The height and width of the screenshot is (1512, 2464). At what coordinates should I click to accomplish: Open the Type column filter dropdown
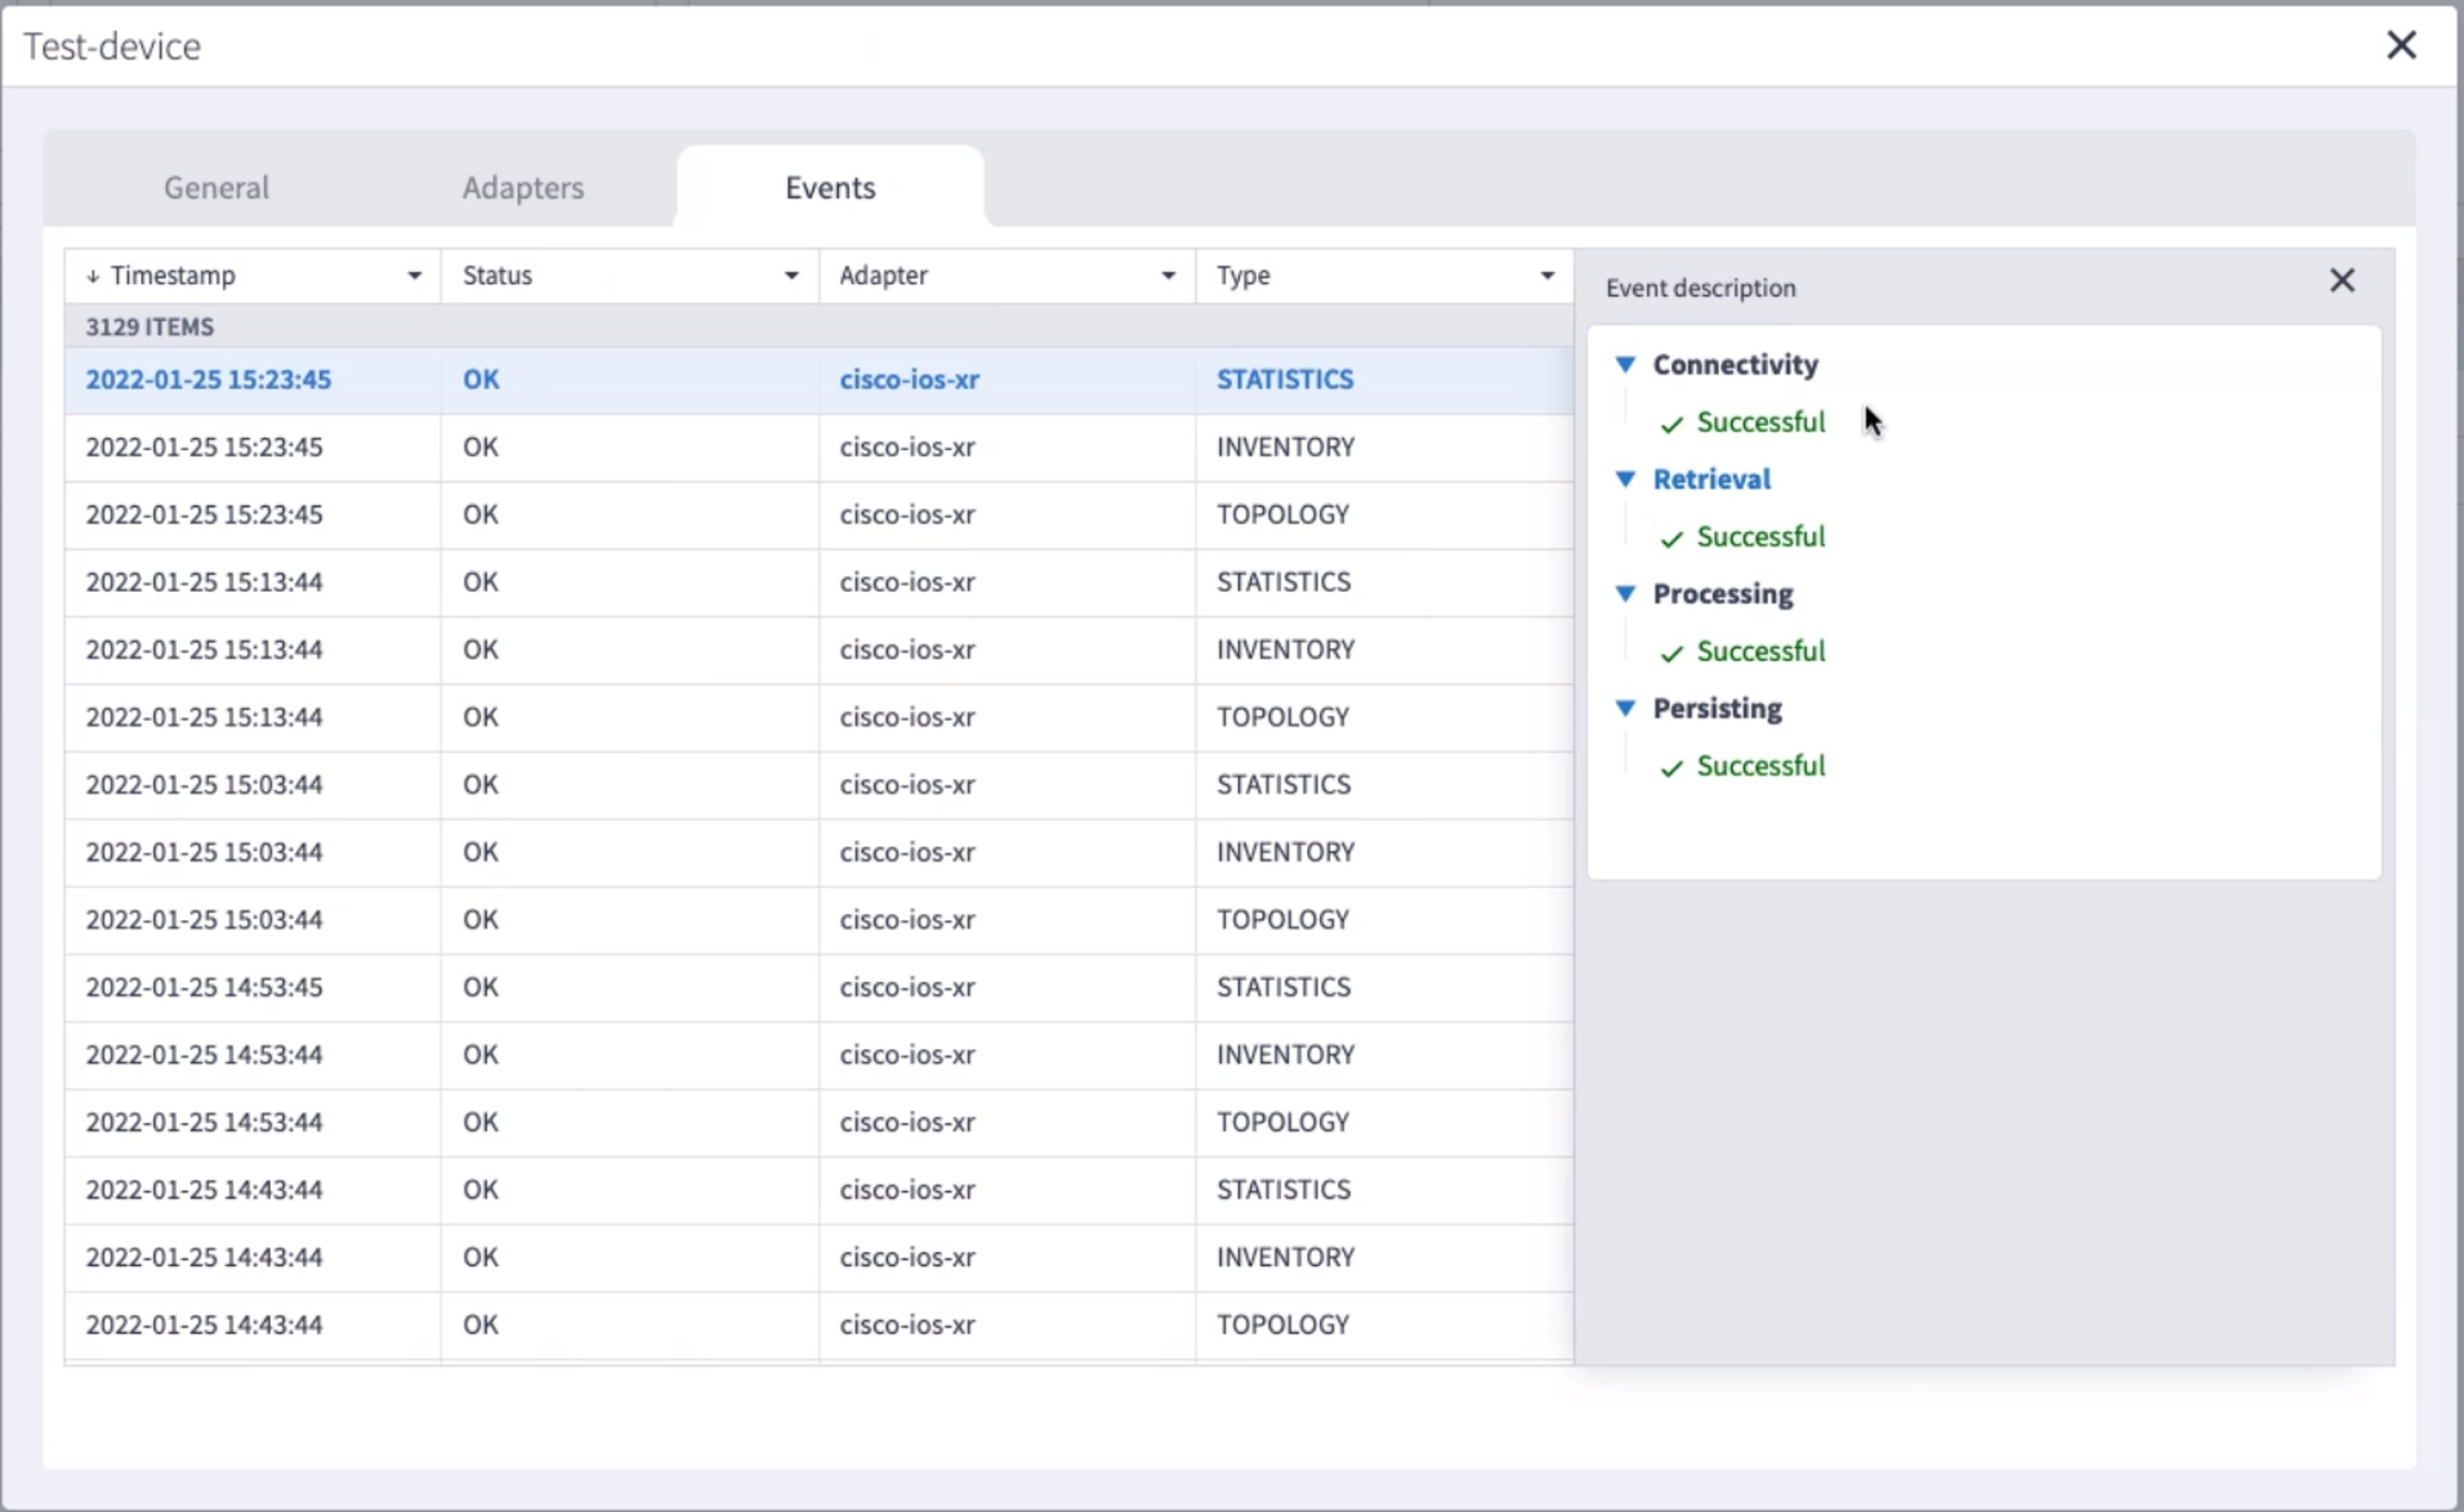[1547, 275]
